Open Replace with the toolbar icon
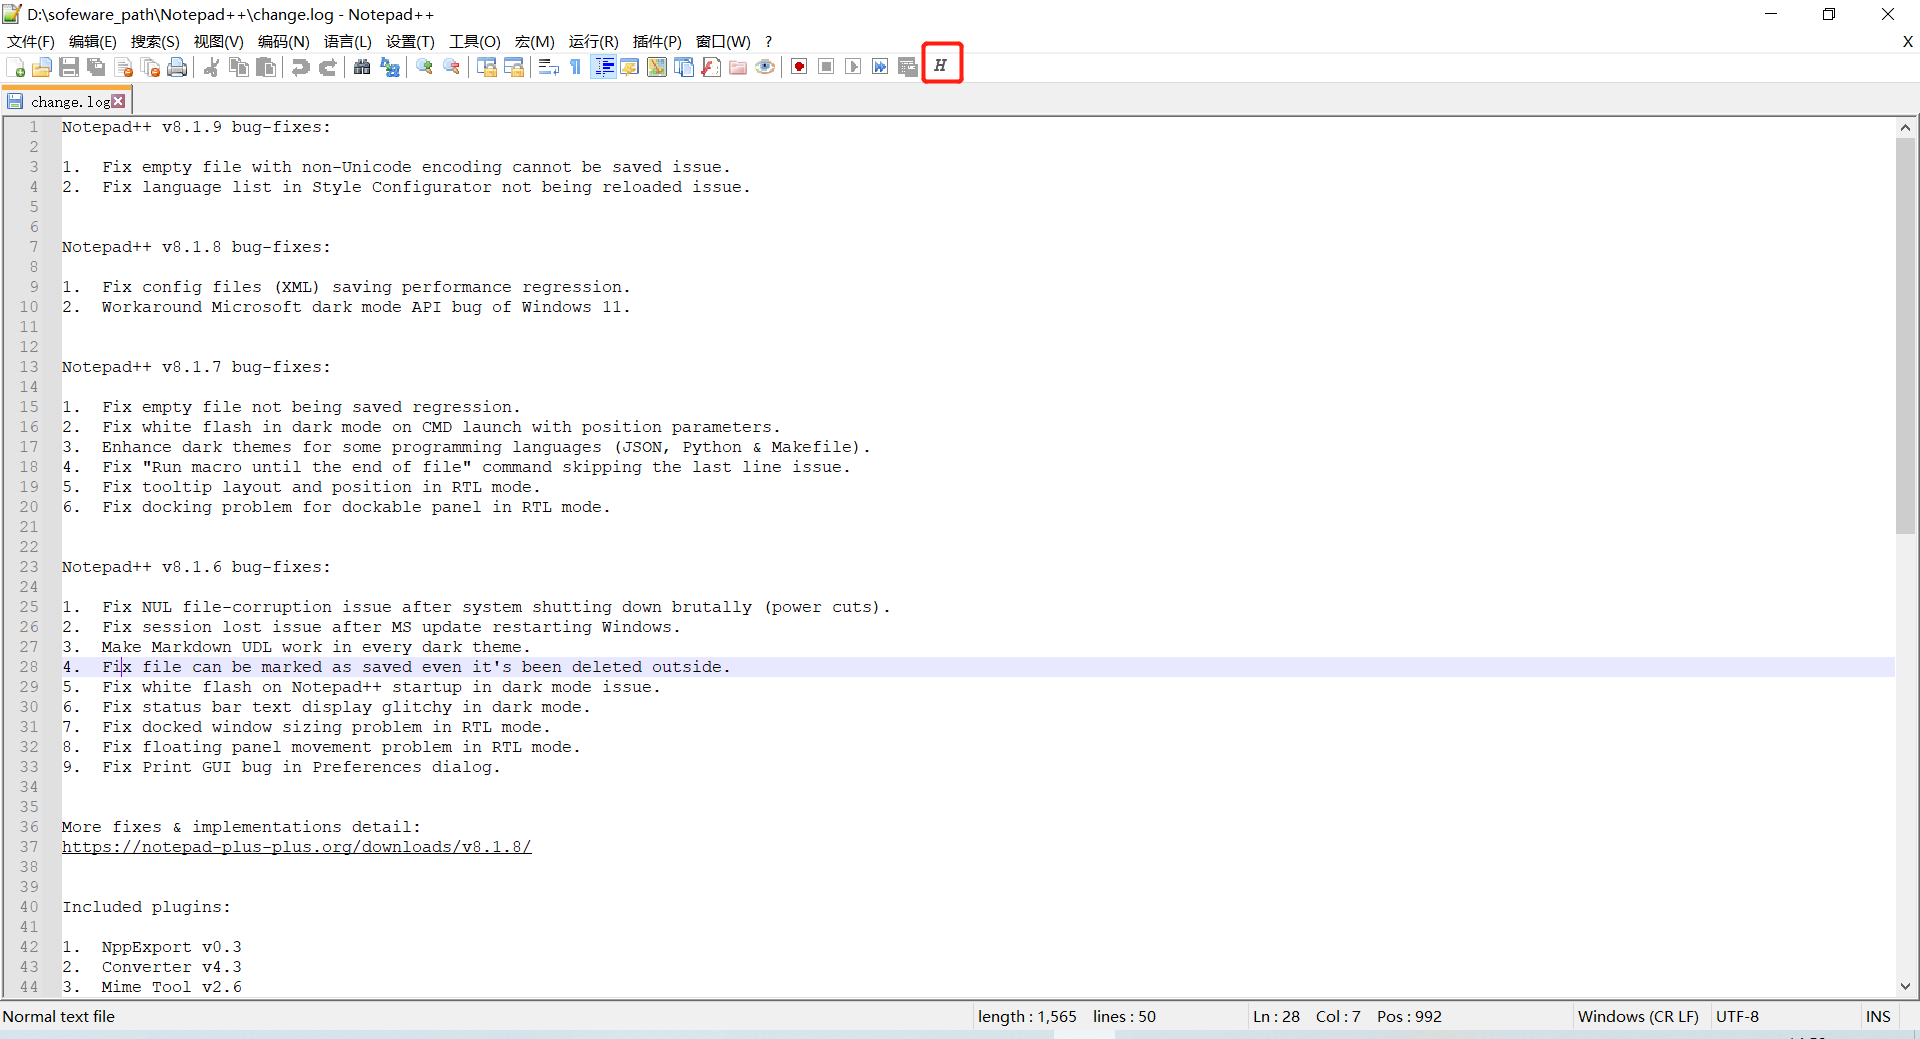The height and width of the screenshot is (1039, 1920). 390,67
